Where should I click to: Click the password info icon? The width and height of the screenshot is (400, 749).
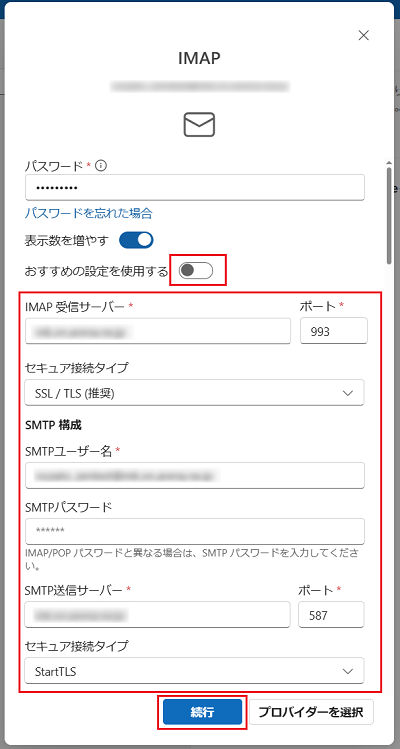click(x=100, y=165)
